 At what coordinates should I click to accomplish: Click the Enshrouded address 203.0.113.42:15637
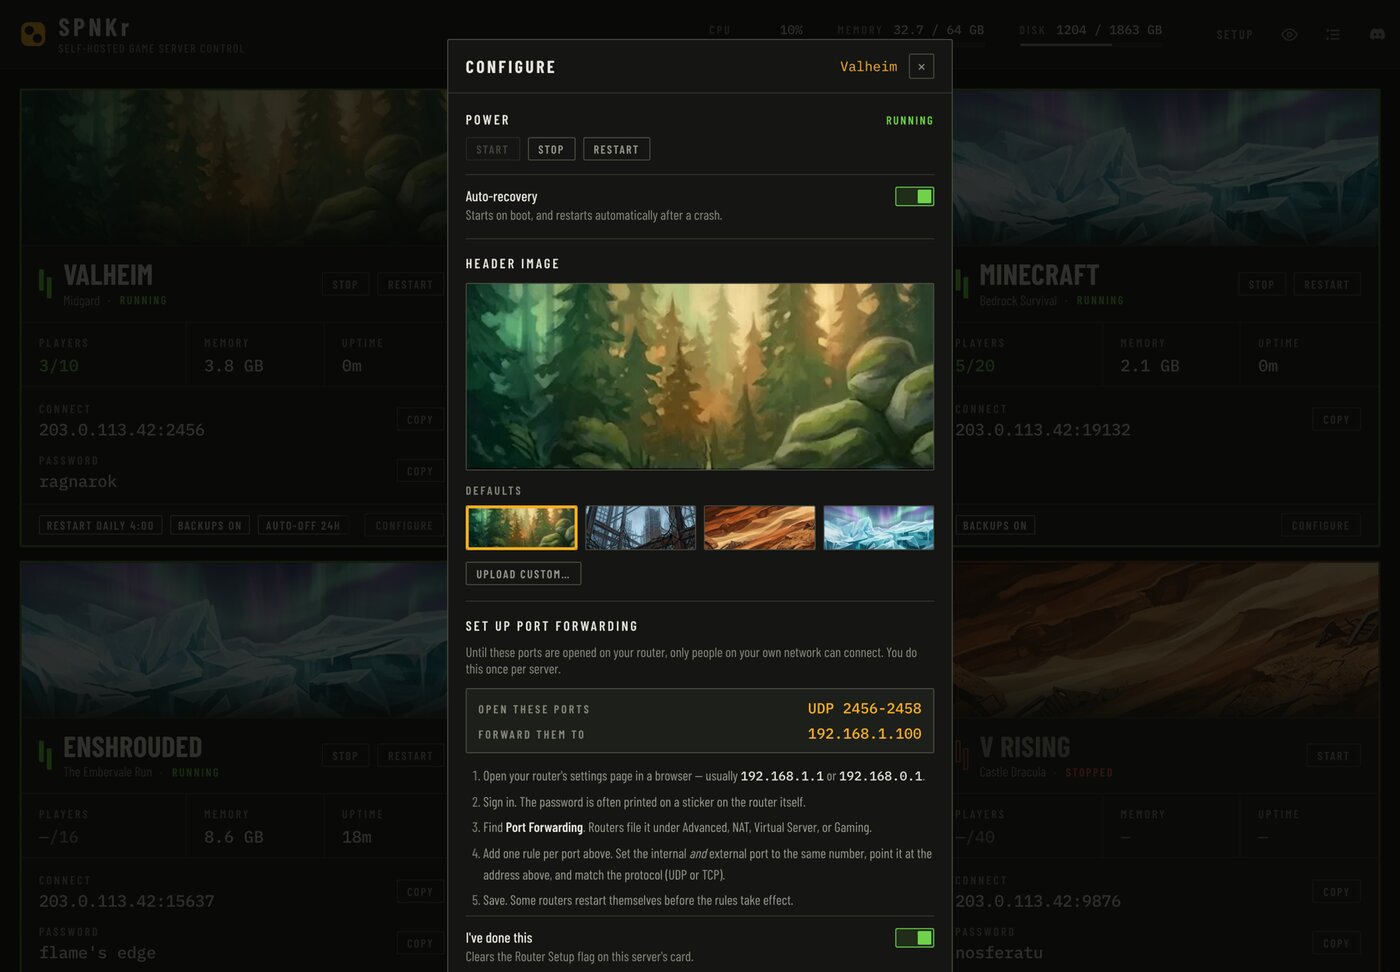[127, 901]
